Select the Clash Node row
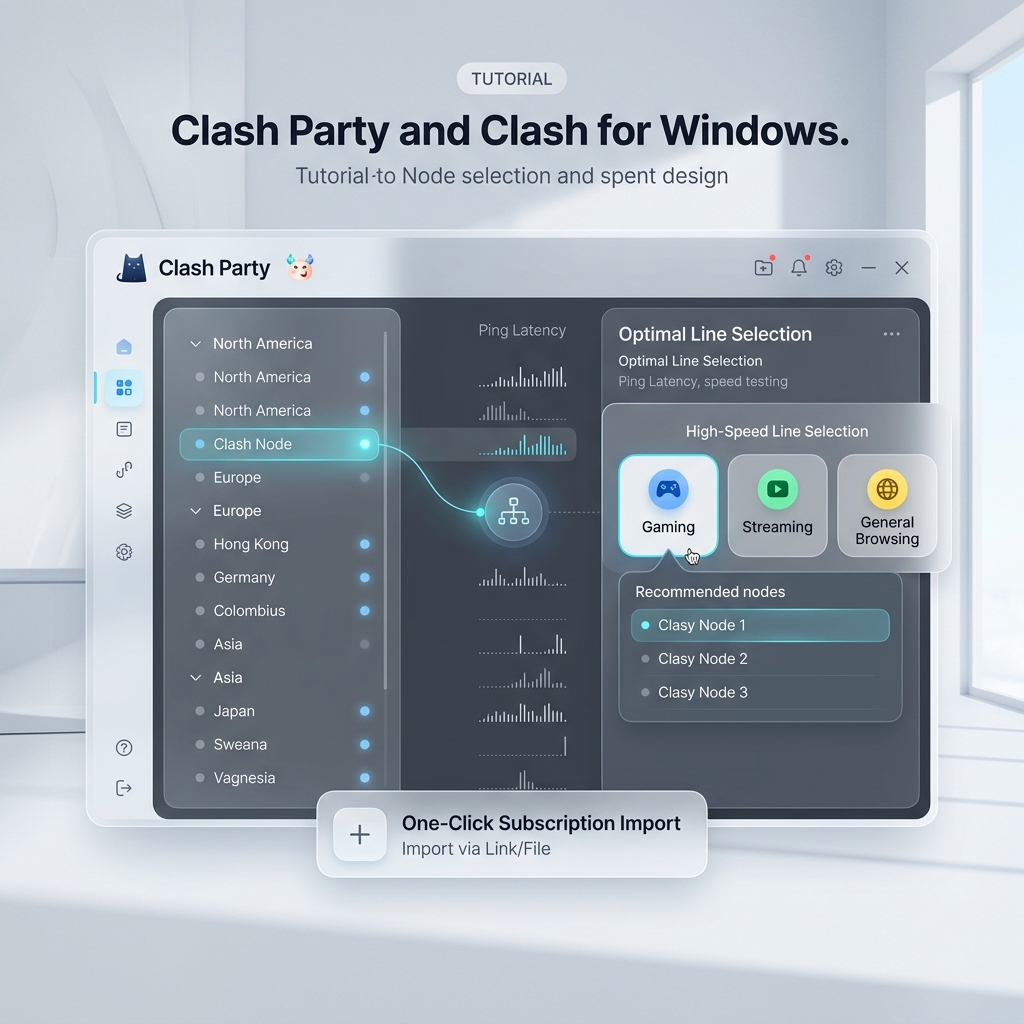 280,444
